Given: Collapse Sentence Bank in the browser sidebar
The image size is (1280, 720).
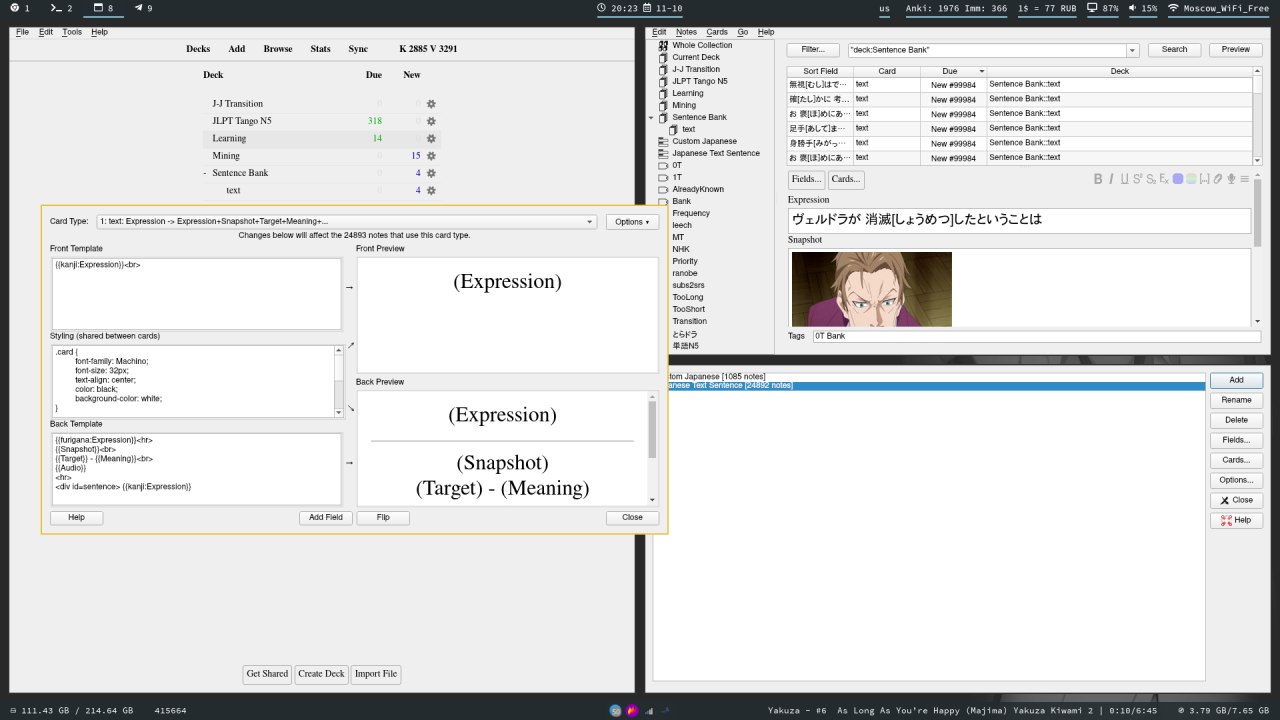Looking at the screenshot, I should [x=650, y=117].
